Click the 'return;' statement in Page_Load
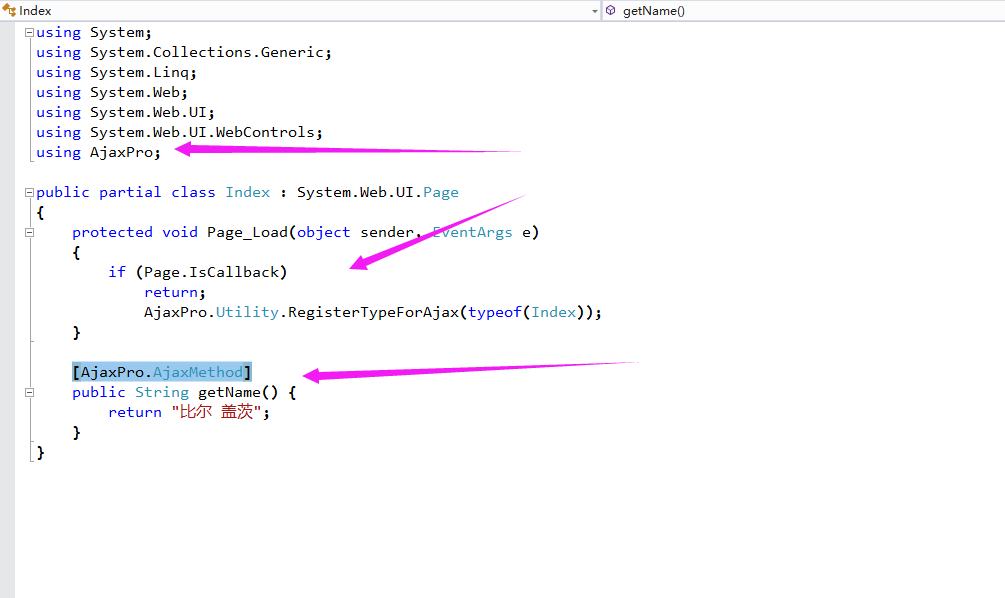This screenshot has height=598, width=1005. coord(175,292)
